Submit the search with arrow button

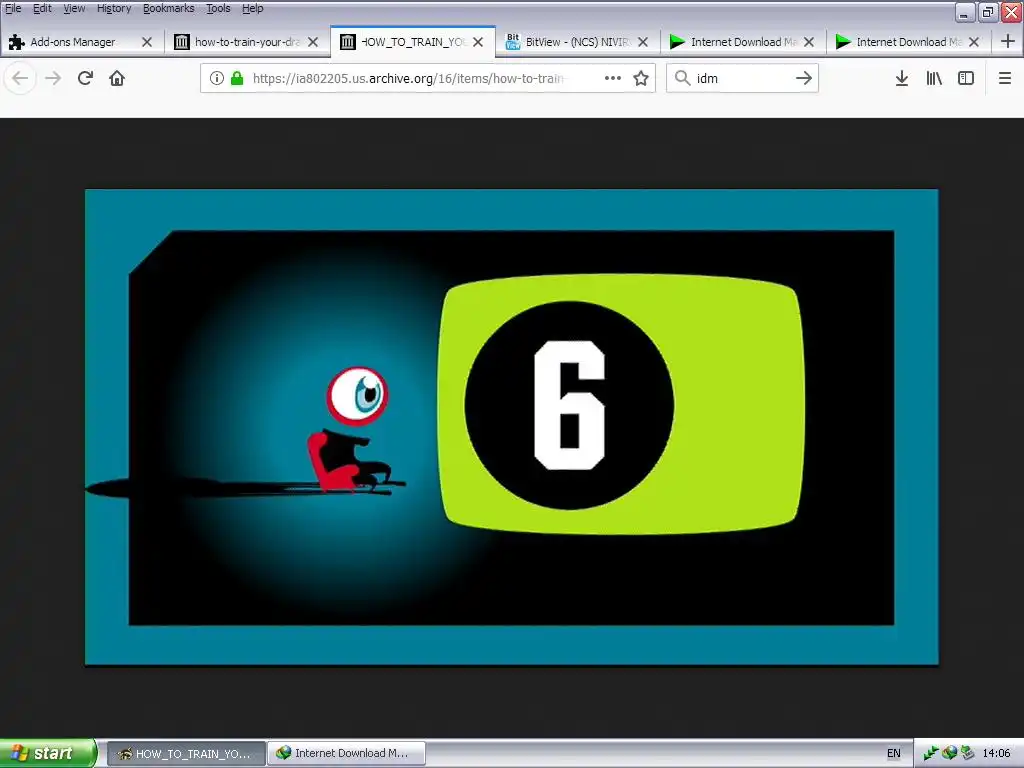[x=804, y=78]
